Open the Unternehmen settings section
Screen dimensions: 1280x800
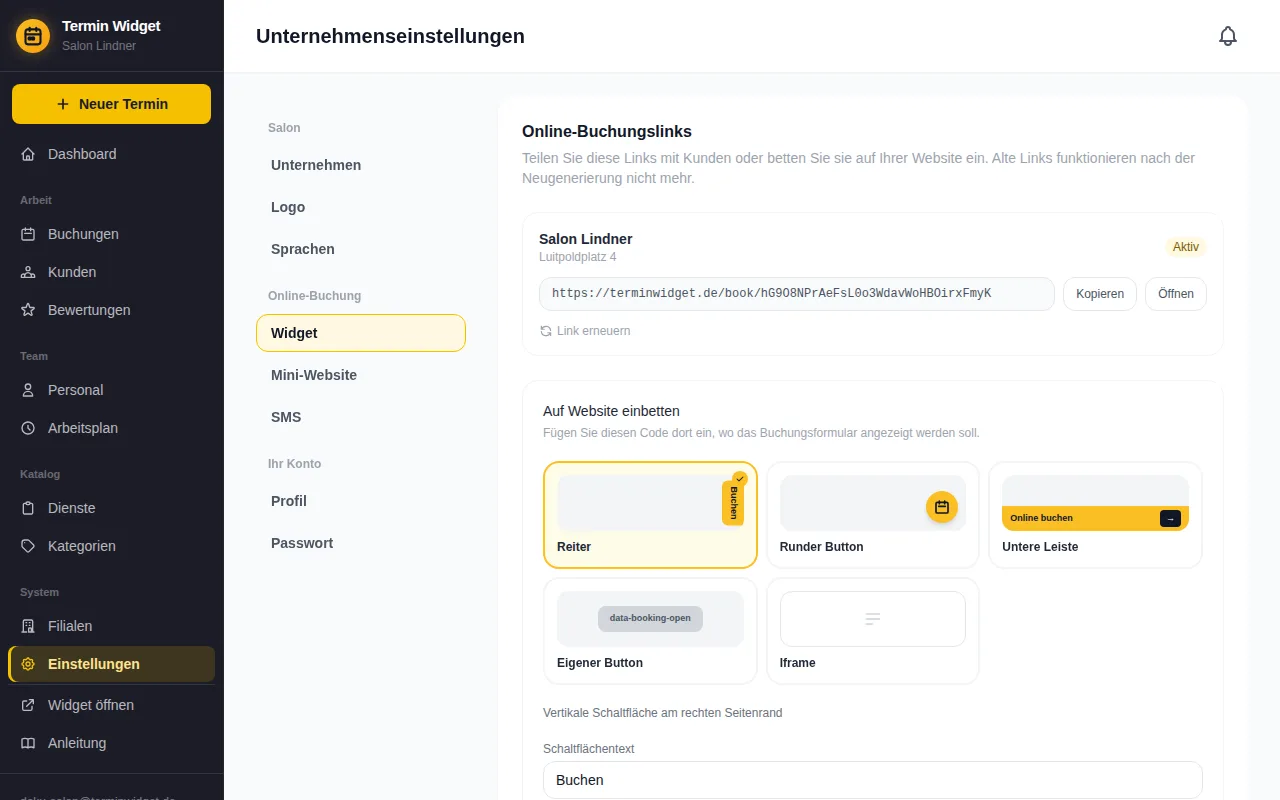[x=361, y=165]
